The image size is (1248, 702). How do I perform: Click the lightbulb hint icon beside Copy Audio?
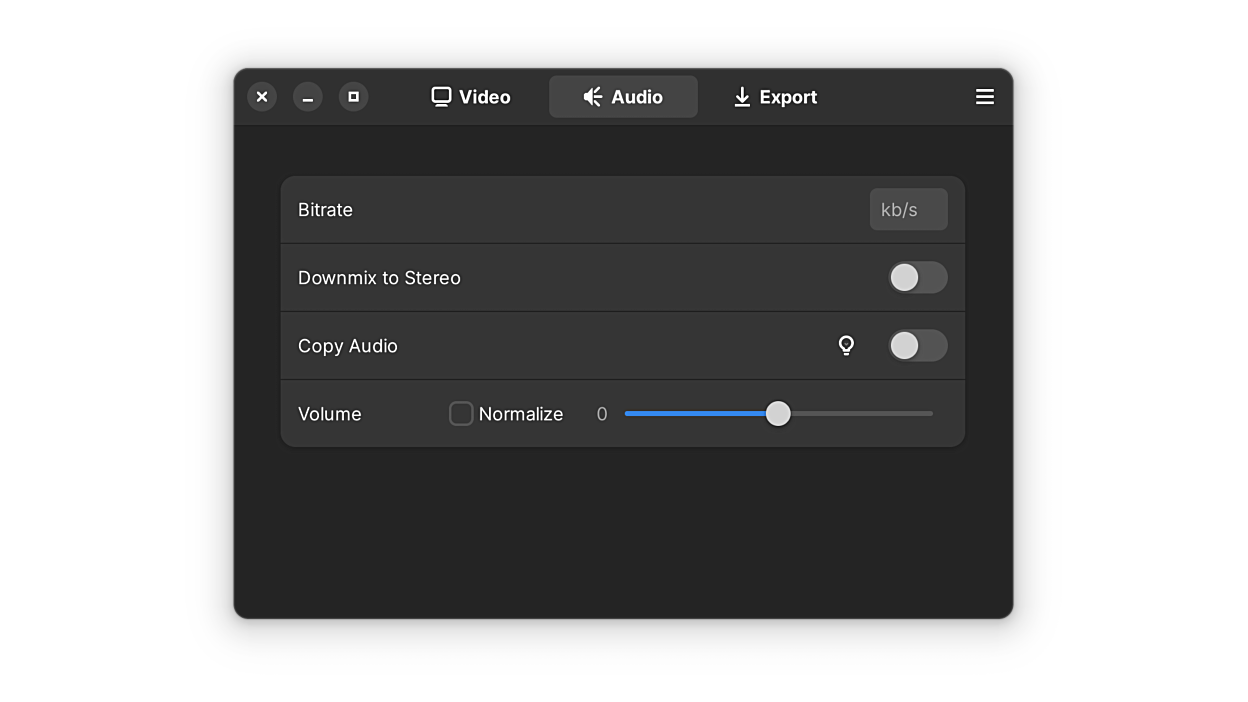(846, 346)
